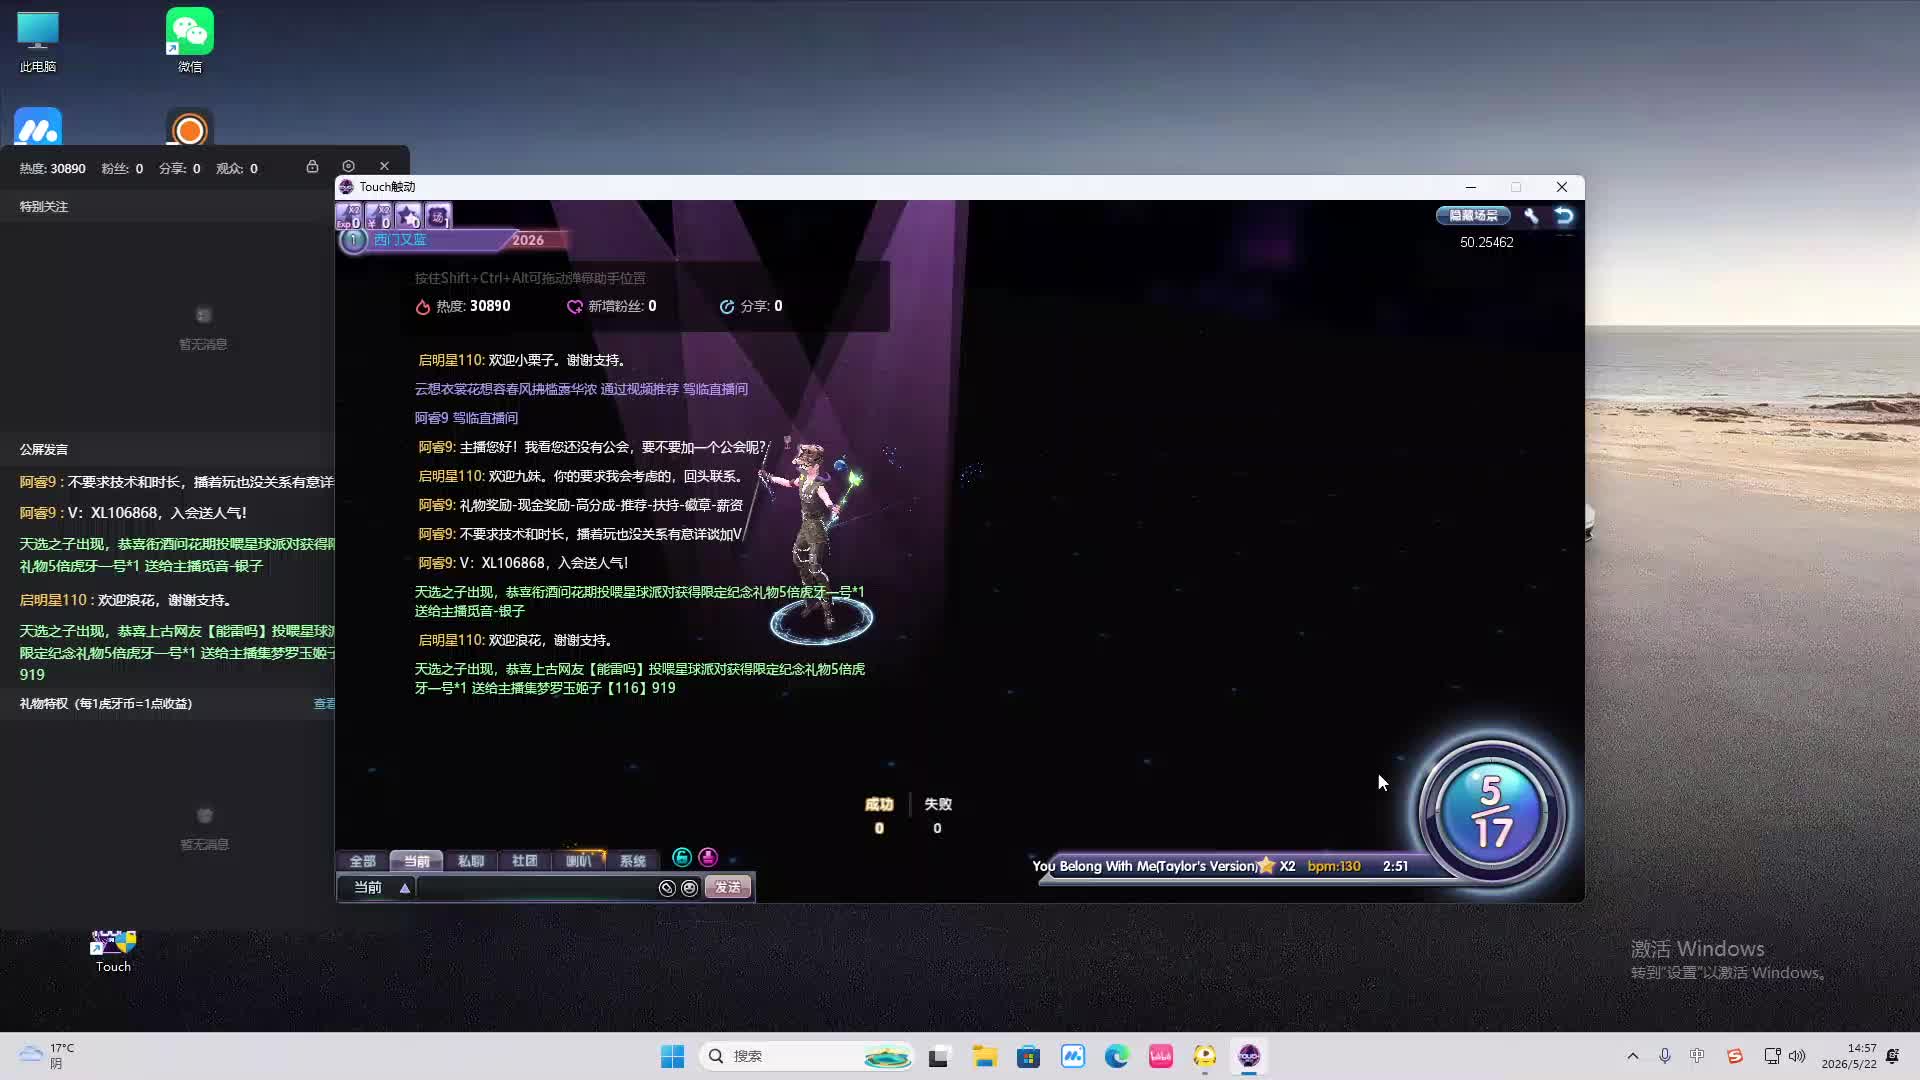Click the song title You Belong With Me
Image resolution: width=1920 pixels, height=1080 pixels.
coord(1144,866)
